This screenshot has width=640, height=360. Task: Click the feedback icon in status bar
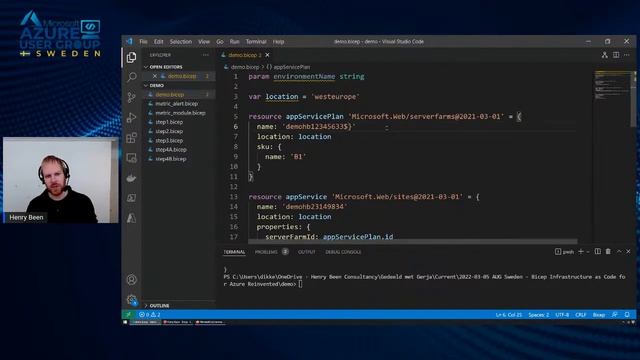point(615,315)
